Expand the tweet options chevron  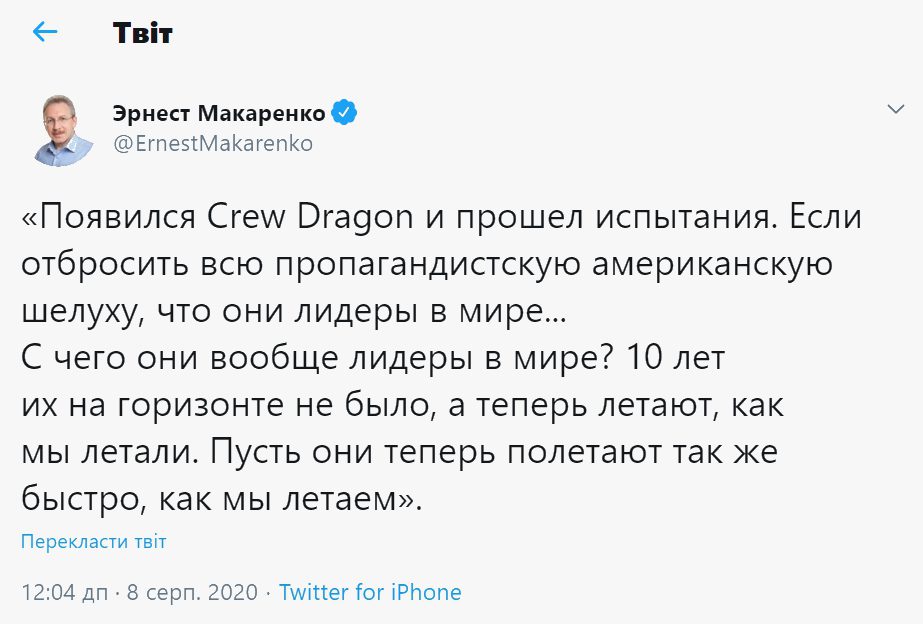(x=895, y=108)
